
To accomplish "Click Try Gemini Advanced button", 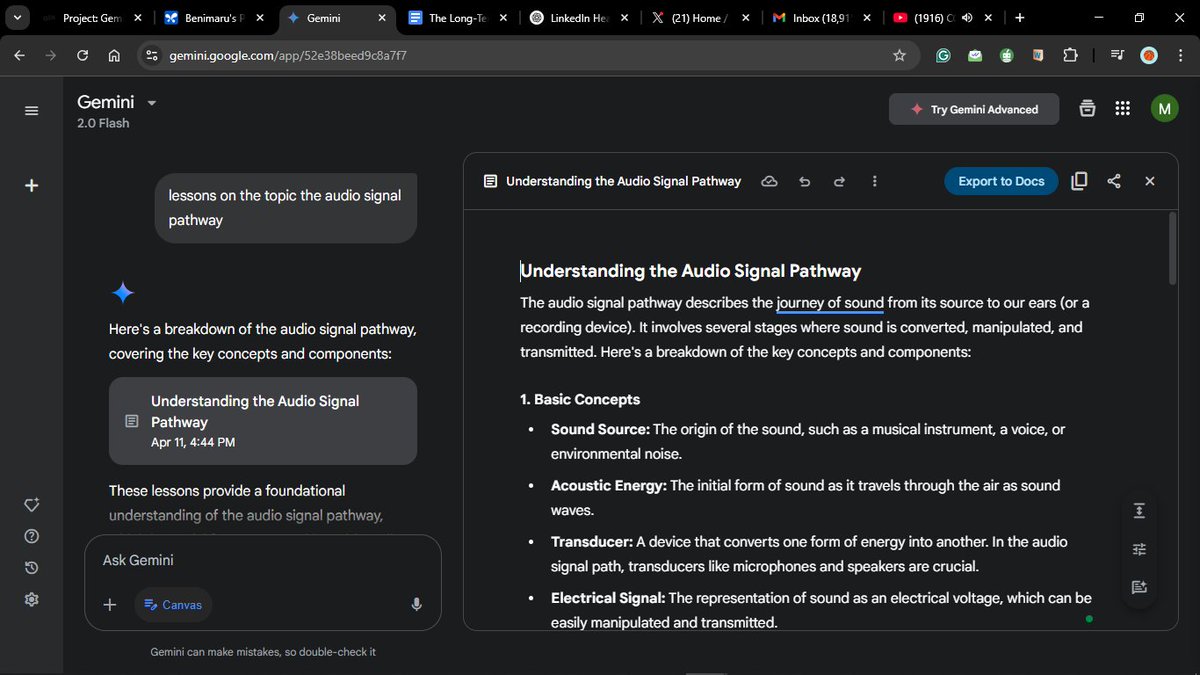I will 974,109.
